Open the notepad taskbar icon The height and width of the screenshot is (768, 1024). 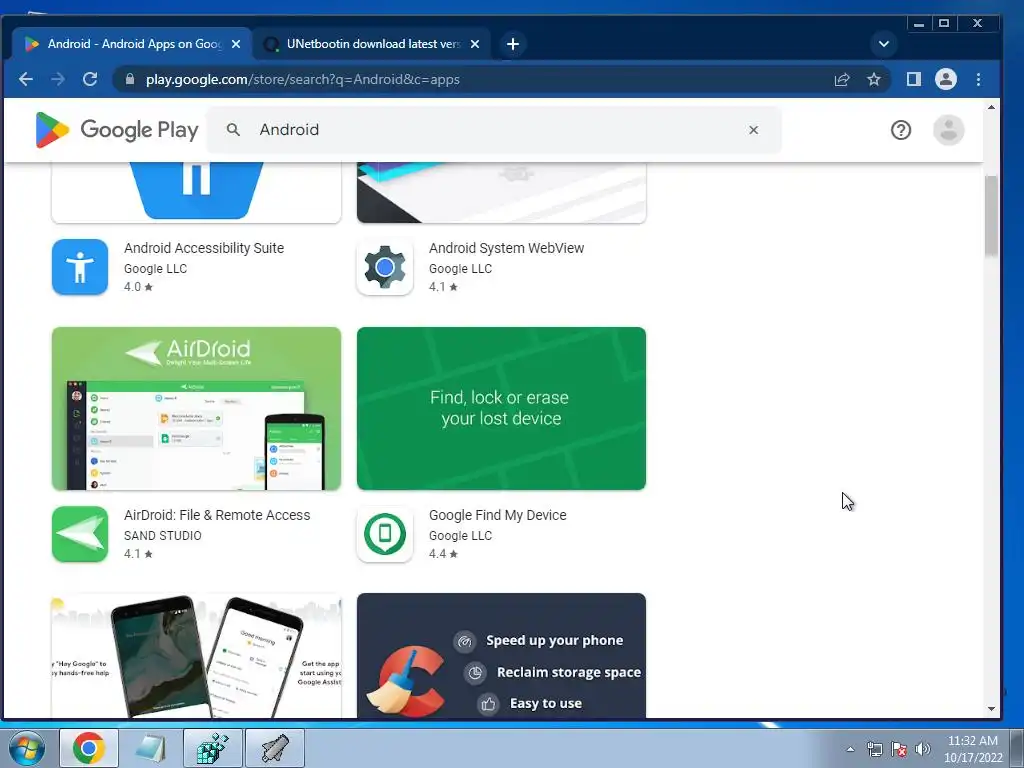150,748
